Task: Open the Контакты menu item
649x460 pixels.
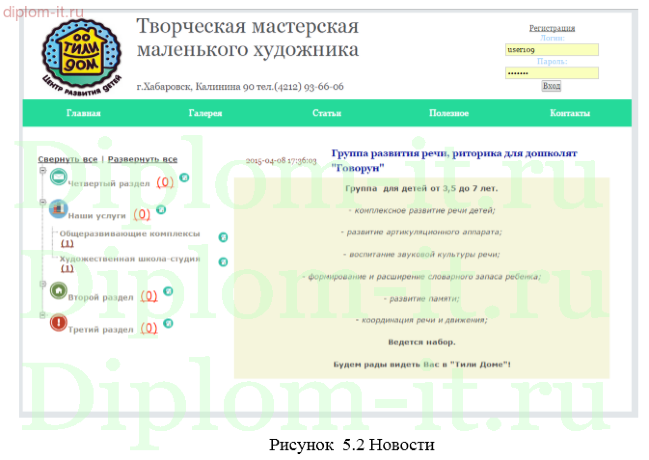Action: point(570,113)
